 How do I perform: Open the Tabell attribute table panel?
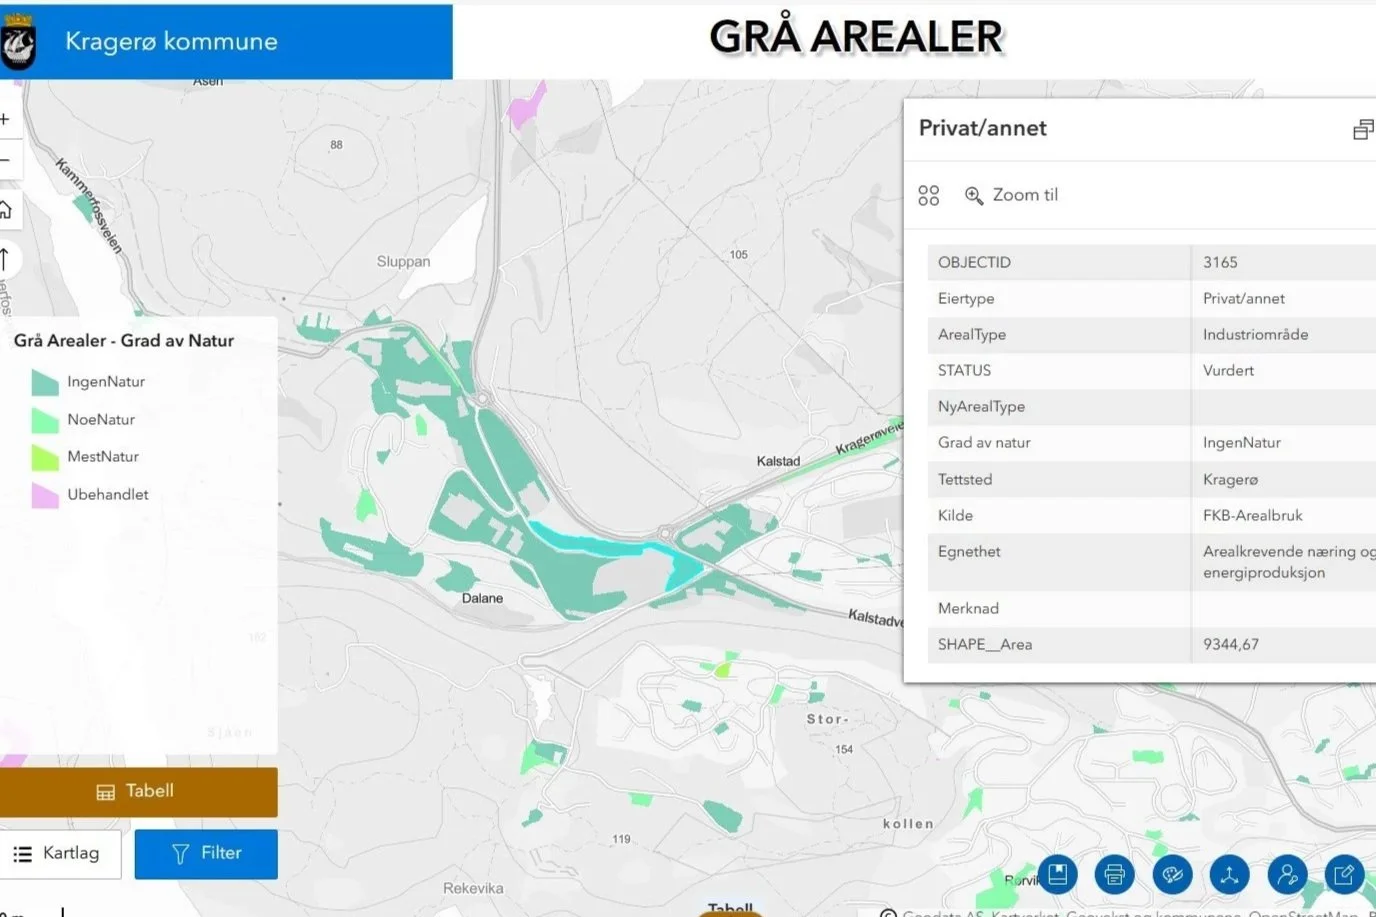(x=138, y=791)
